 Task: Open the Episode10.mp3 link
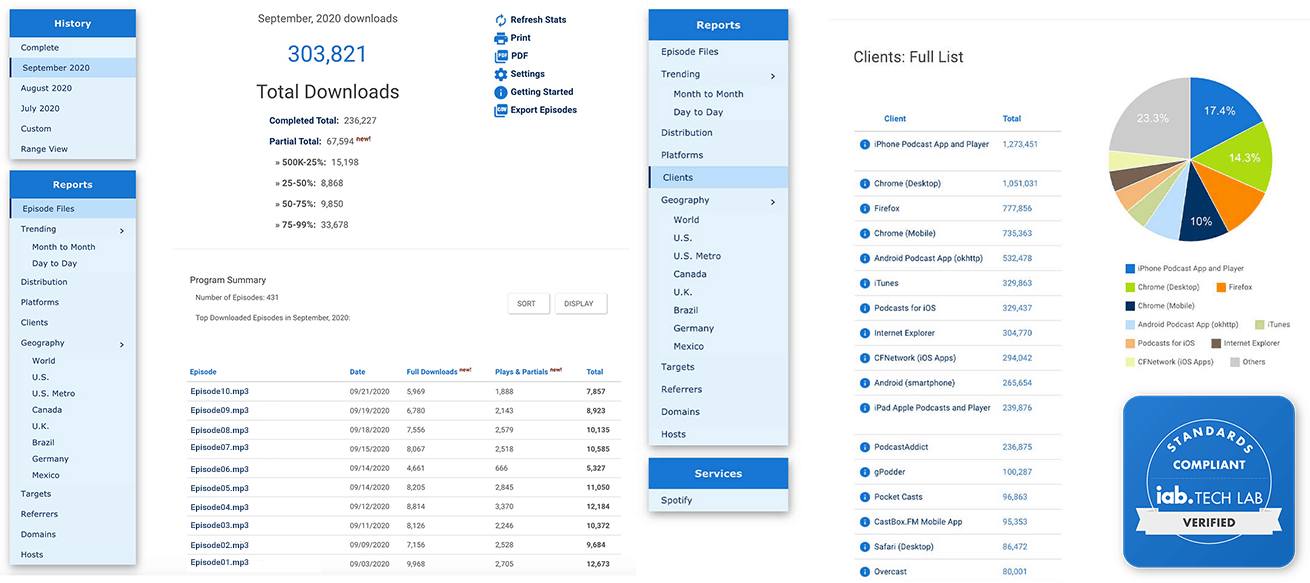(219, 391)
